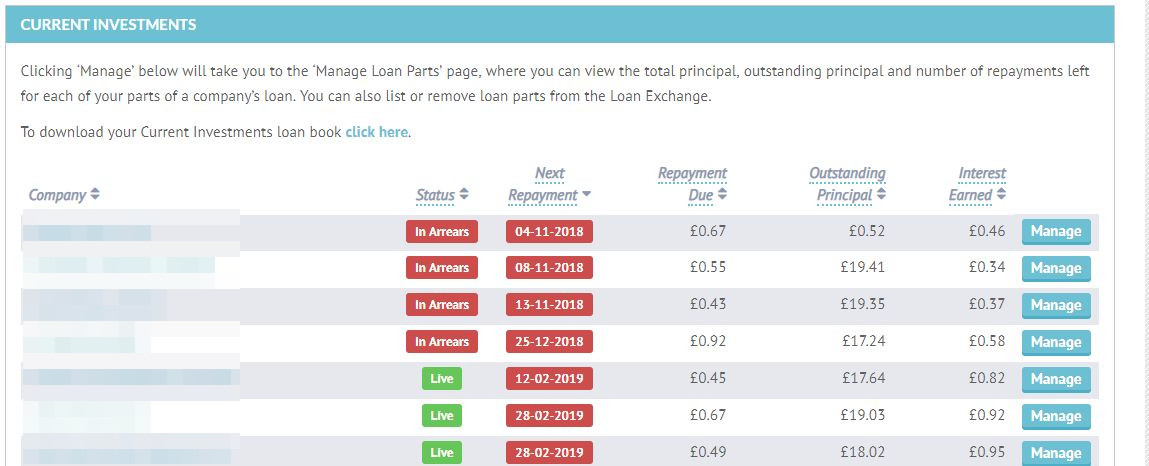Image resolution: width=1149 pixels, height=466 pixels.
Task: Sort by Outstanding Principal arrows
Action: (881, 195)
